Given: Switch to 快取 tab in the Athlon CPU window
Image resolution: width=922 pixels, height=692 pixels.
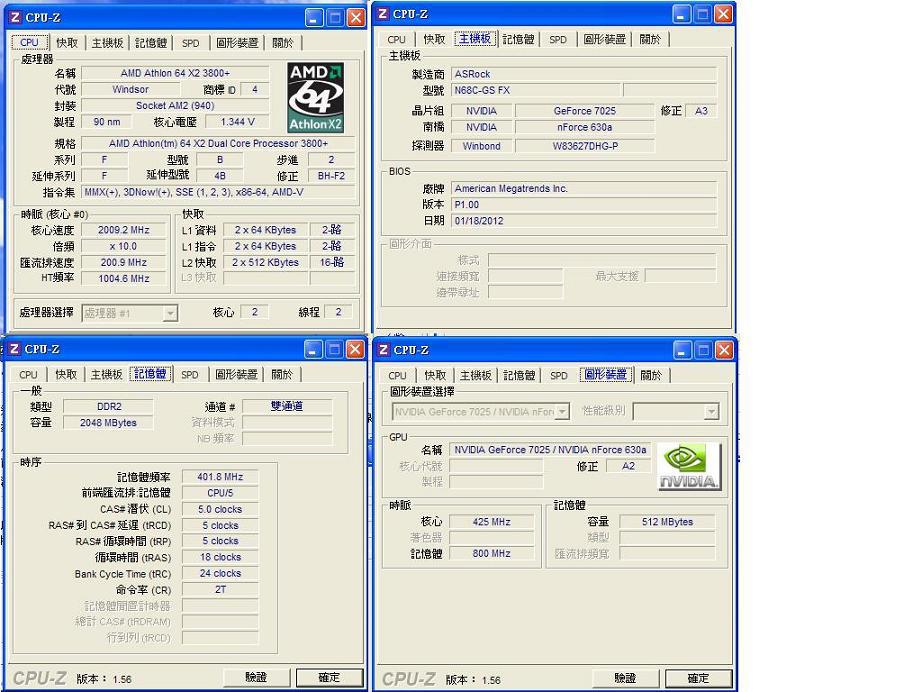Looking at the screenshot, I should [67, 43].
